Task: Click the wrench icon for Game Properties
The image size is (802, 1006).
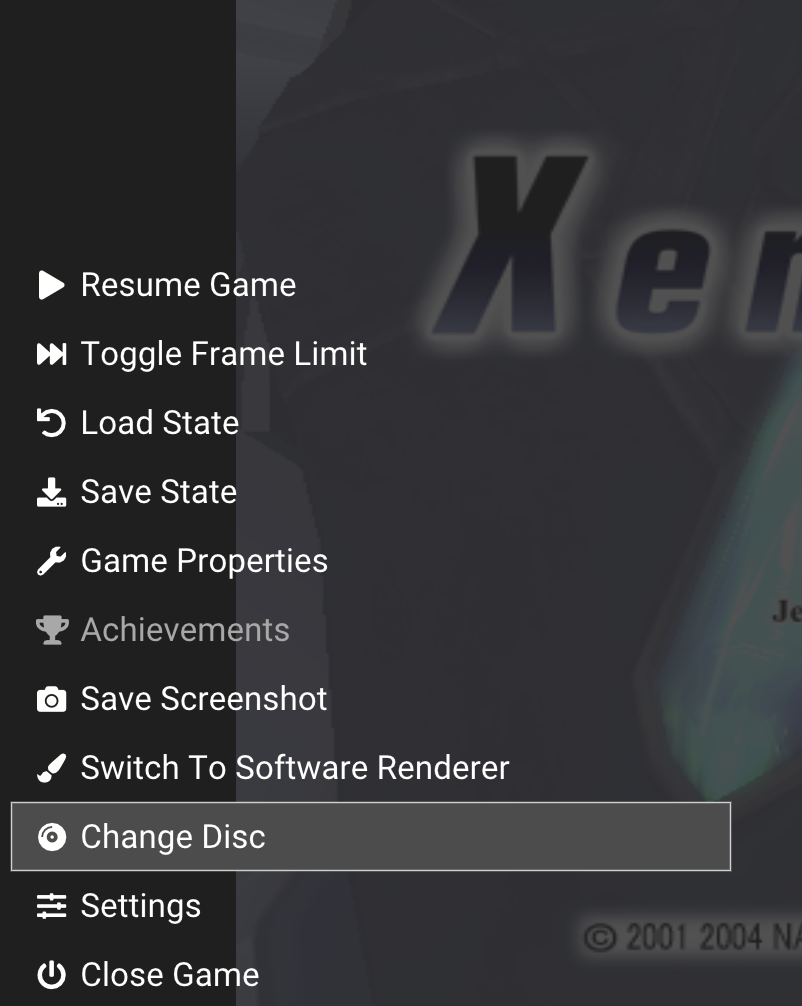Action: (x=51, y=561)
